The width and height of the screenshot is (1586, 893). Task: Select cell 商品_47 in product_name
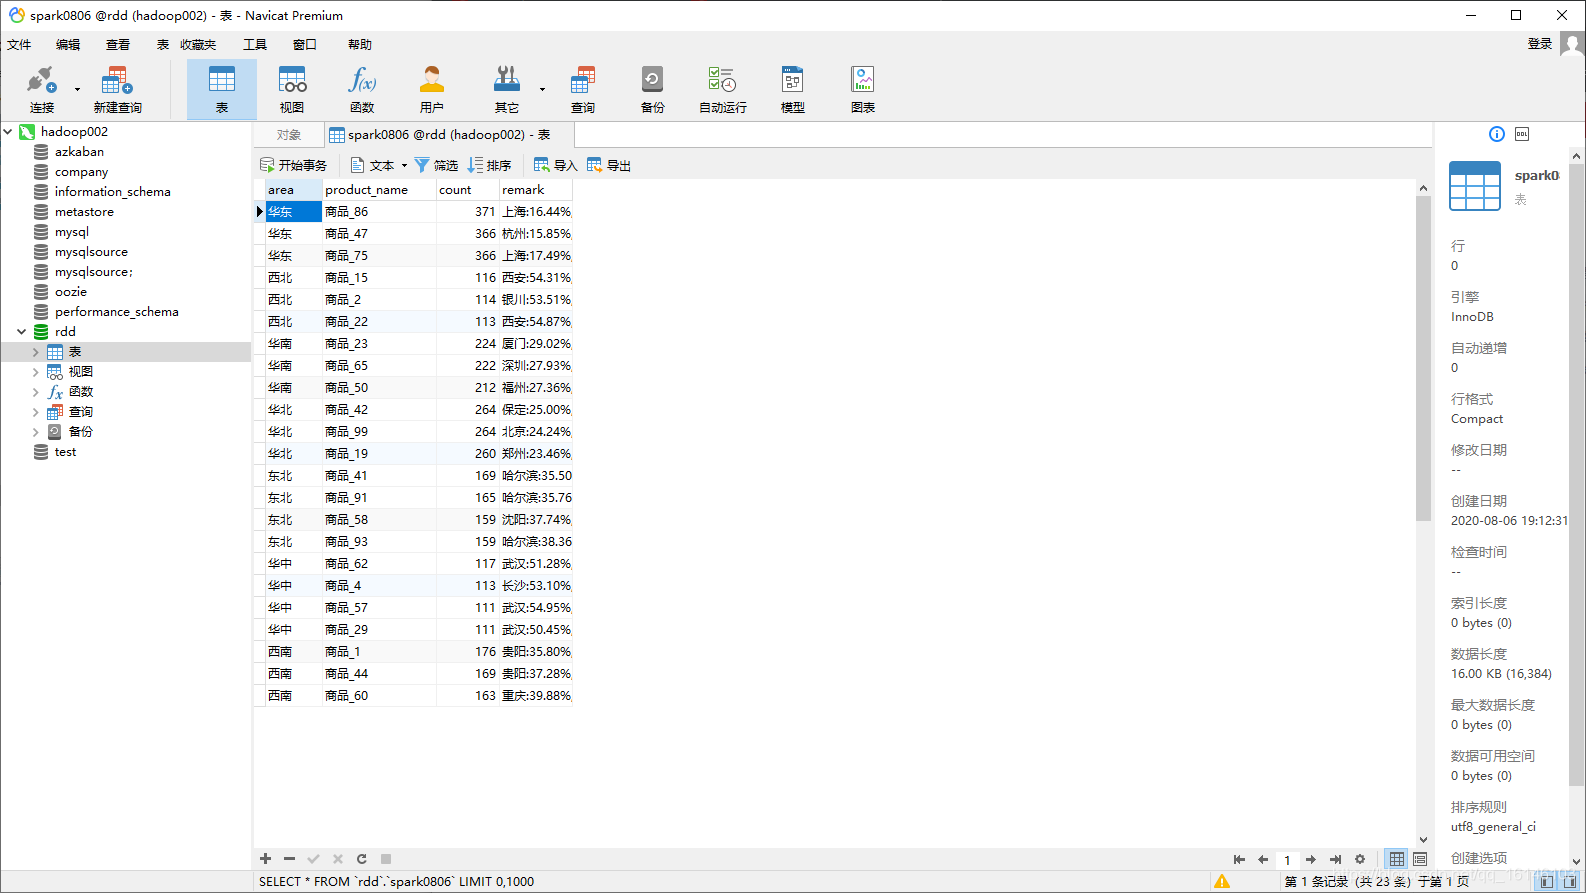(379, 233)
